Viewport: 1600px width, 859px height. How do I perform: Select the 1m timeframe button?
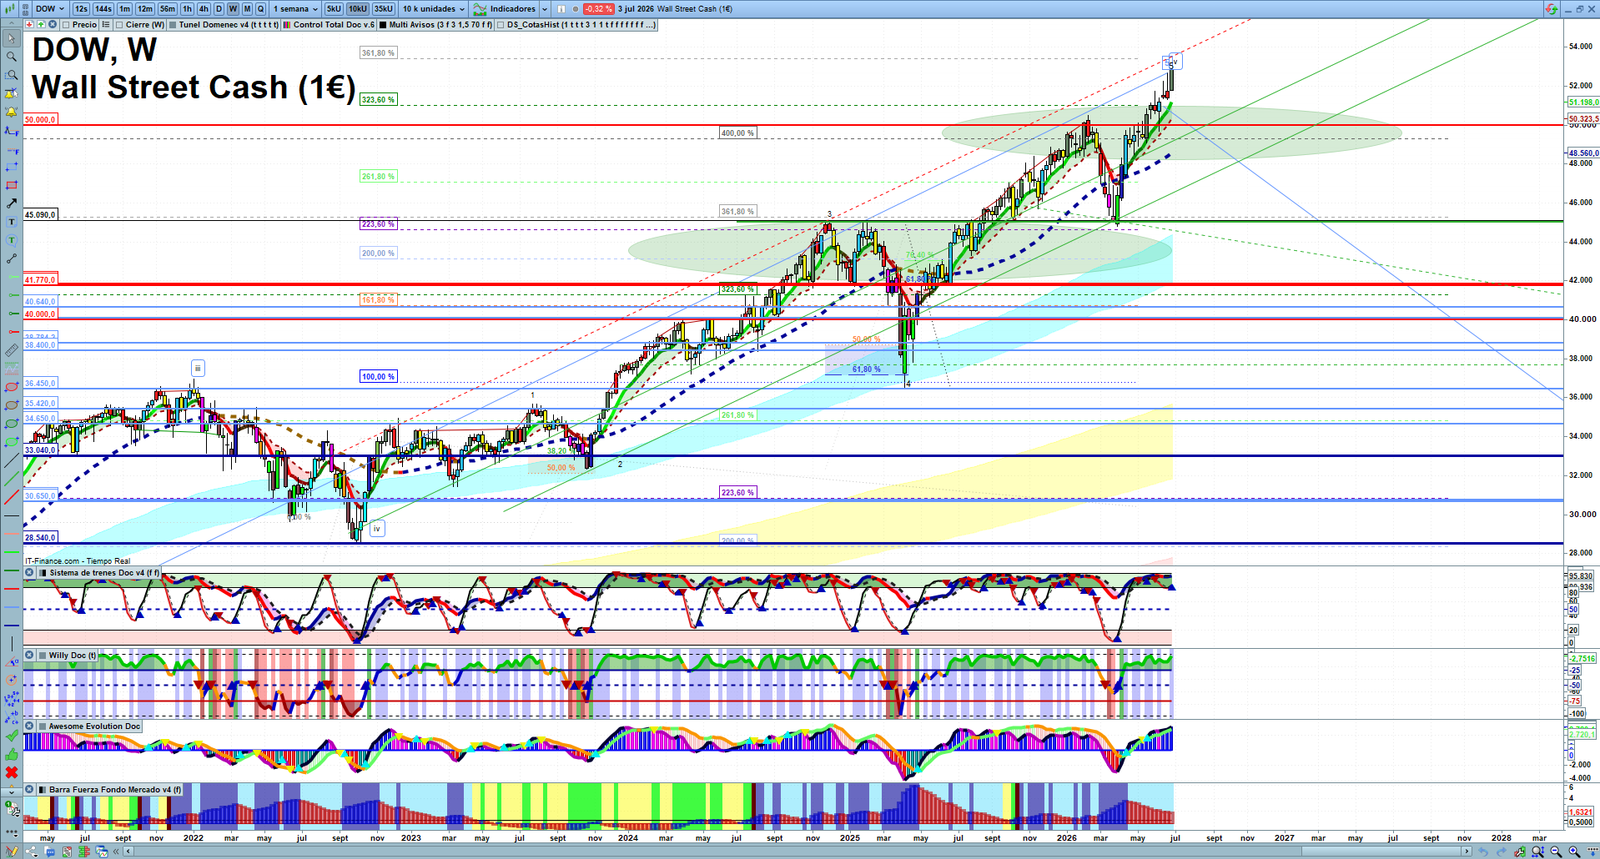click(124, 9)
